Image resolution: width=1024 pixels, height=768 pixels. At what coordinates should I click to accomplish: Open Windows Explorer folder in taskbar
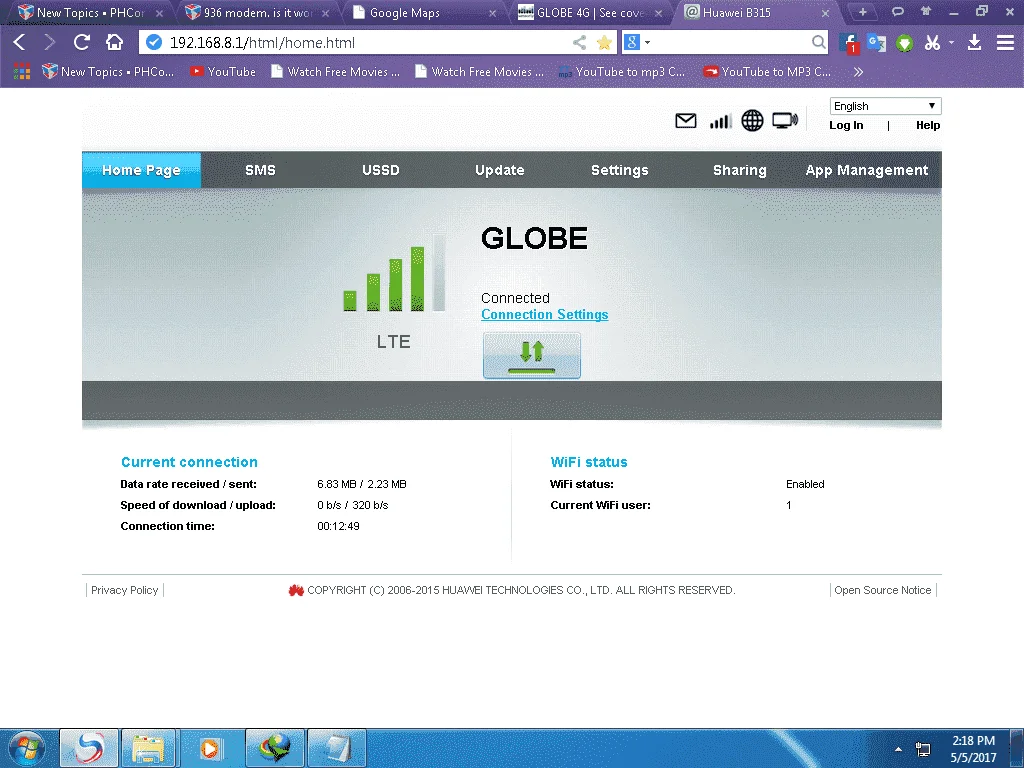pos(149,748)
